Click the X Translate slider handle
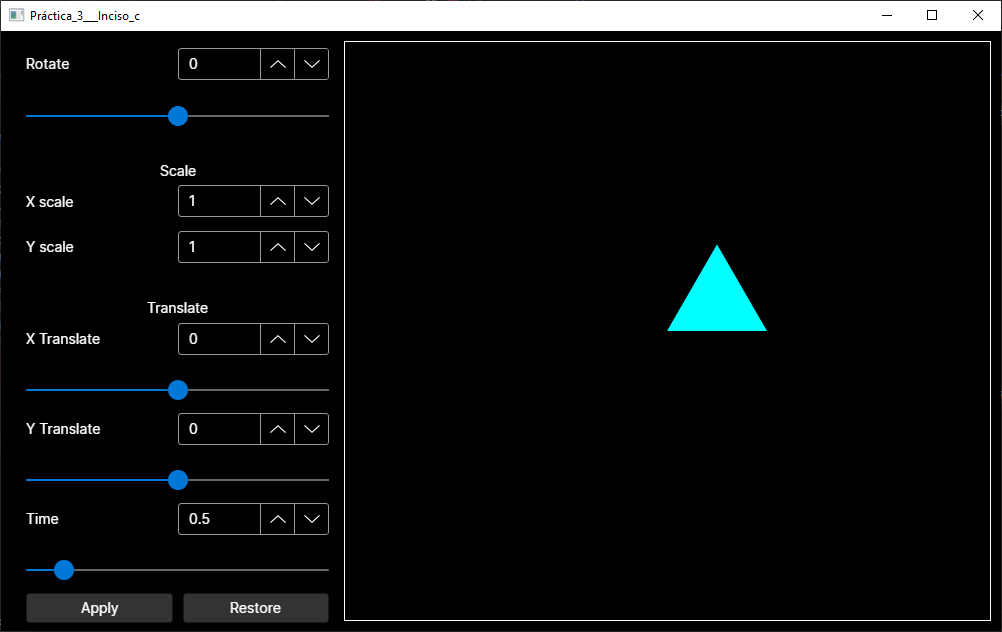 [177, 390]
